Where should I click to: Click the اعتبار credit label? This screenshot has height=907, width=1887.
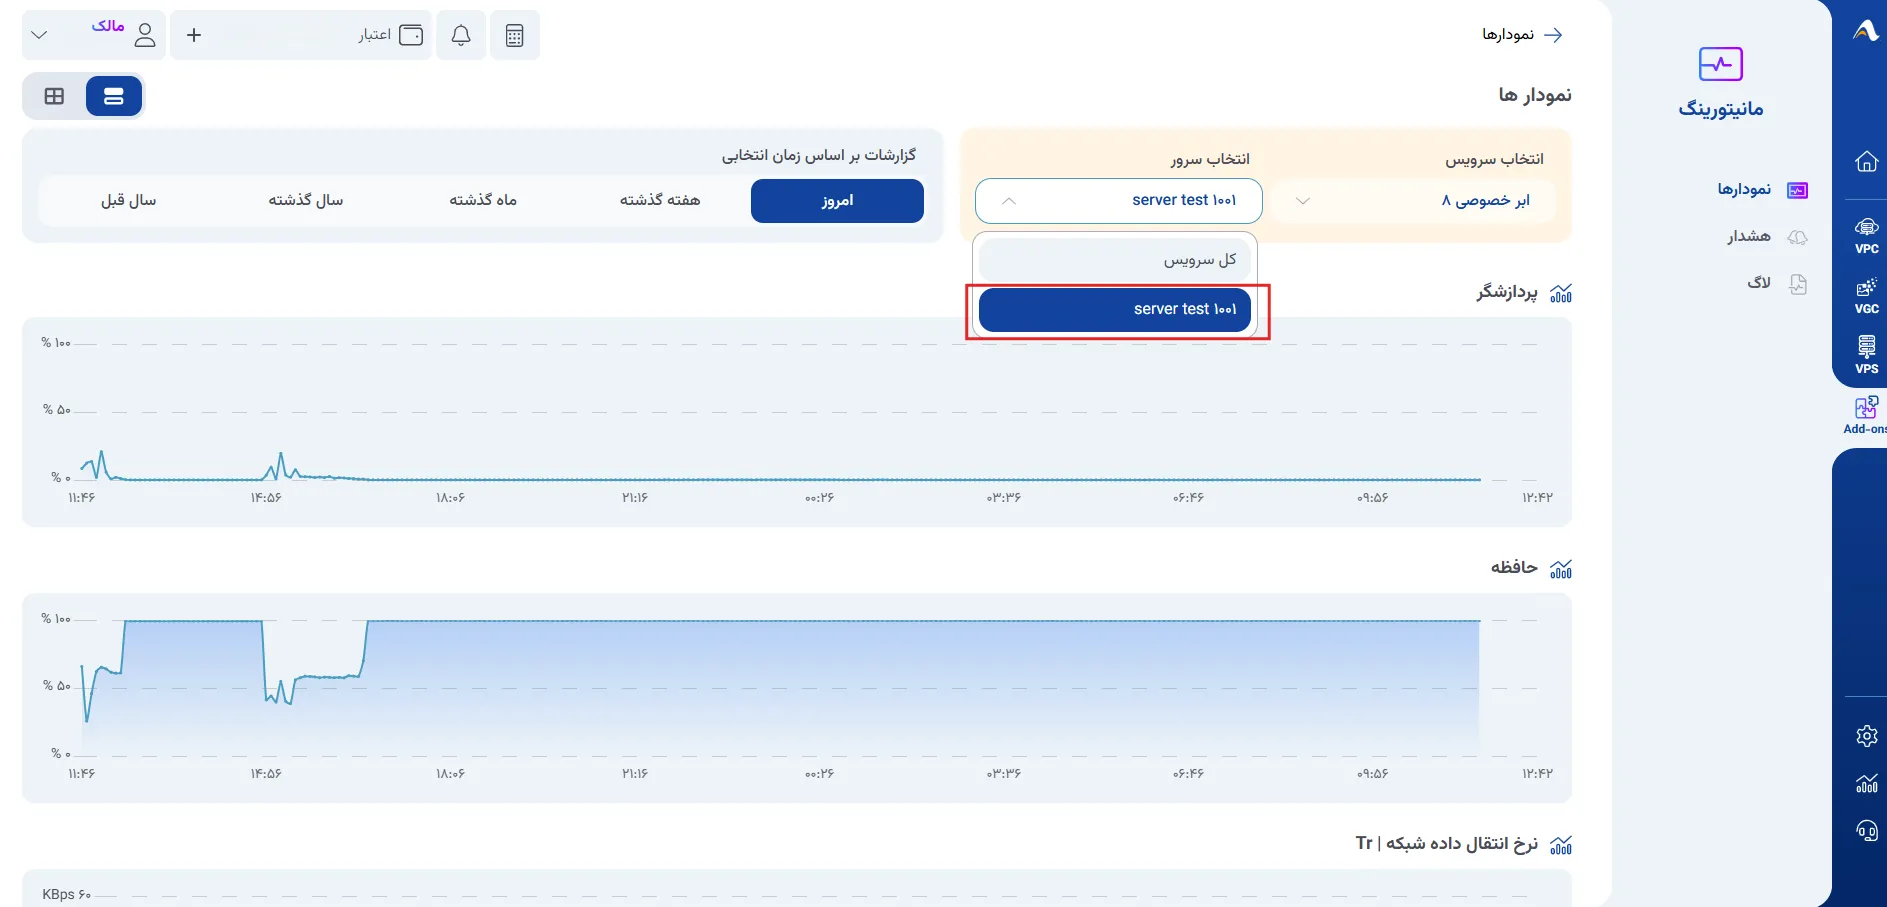pos(374,35)
